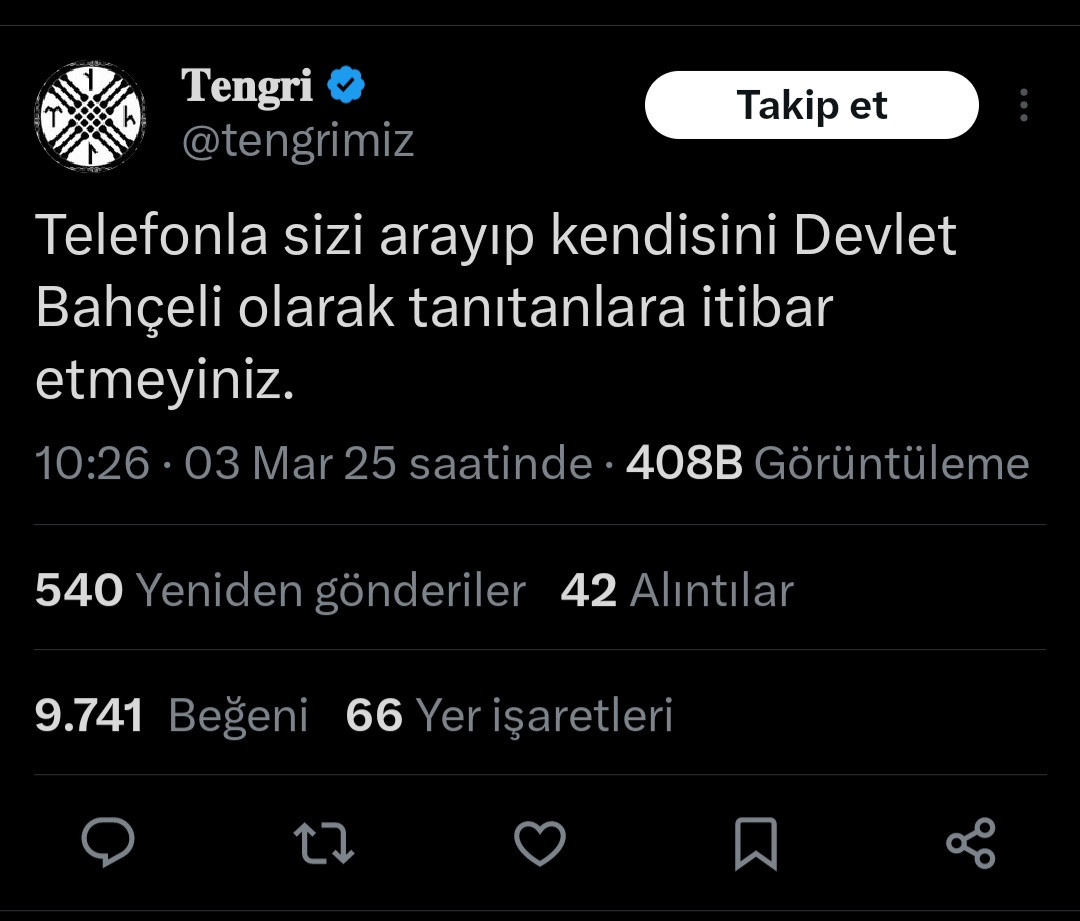The width and height of the screenshot is (1080, 921).
Task: Click the word etmeyiniz in tweet
Action: tap(165, 381)
